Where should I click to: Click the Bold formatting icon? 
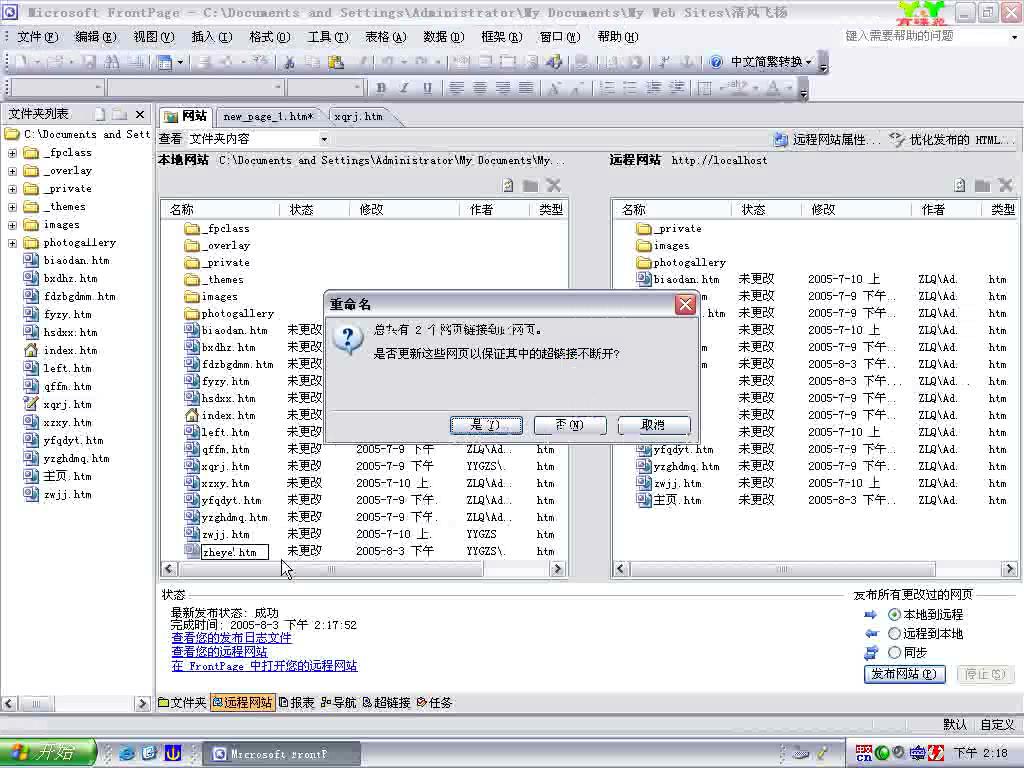(381, 88)
